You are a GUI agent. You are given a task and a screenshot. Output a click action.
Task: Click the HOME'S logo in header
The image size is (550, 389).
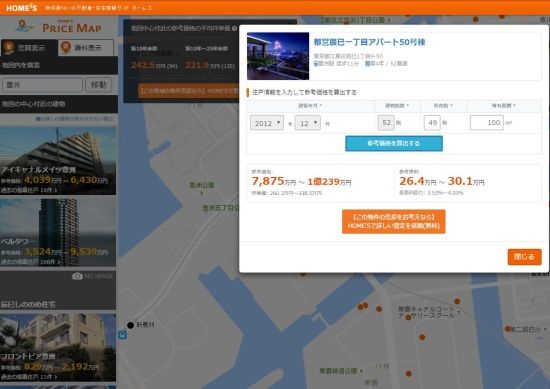21,8
